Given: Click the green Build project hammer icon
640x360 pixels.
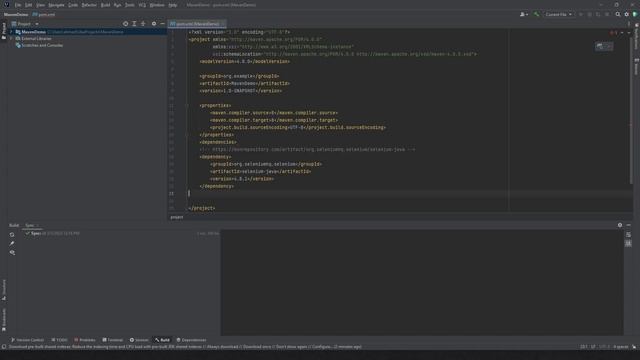Looking at the screenshot, I should pyautogui.click(x=536, y=14).
